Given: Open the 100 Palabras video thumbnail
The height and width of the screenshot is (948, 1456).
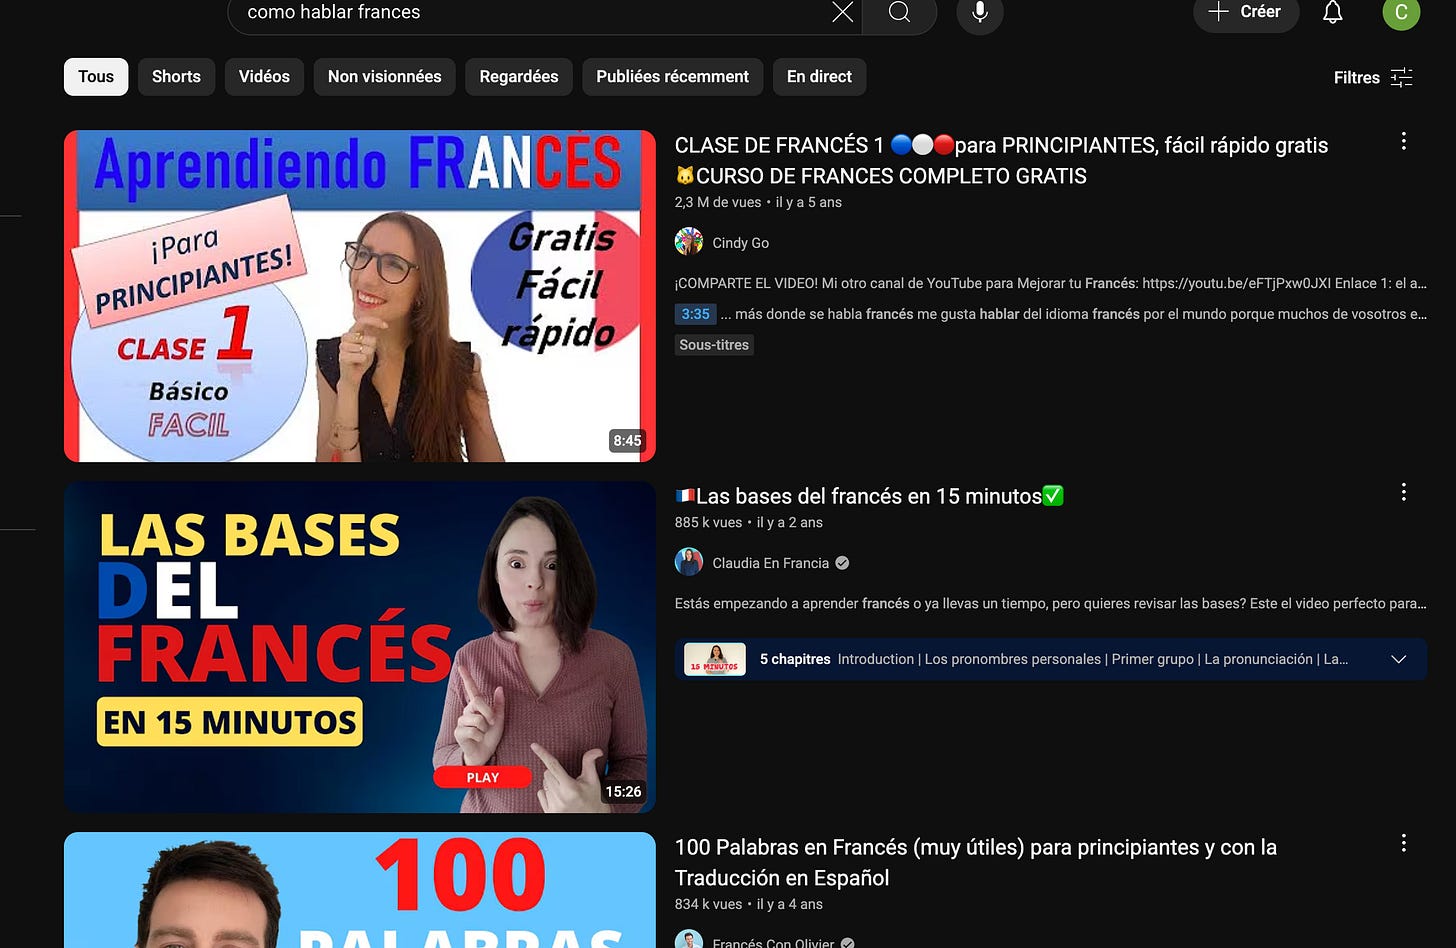Looking at the screenshot, I should click(x=360, y=890).
